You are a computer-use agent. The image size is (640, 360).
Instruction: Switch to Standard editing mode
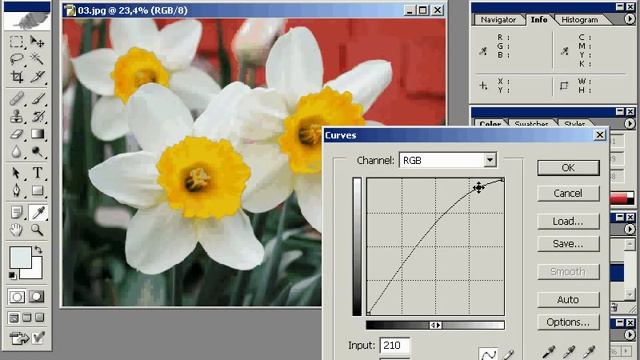coord(17,297)
